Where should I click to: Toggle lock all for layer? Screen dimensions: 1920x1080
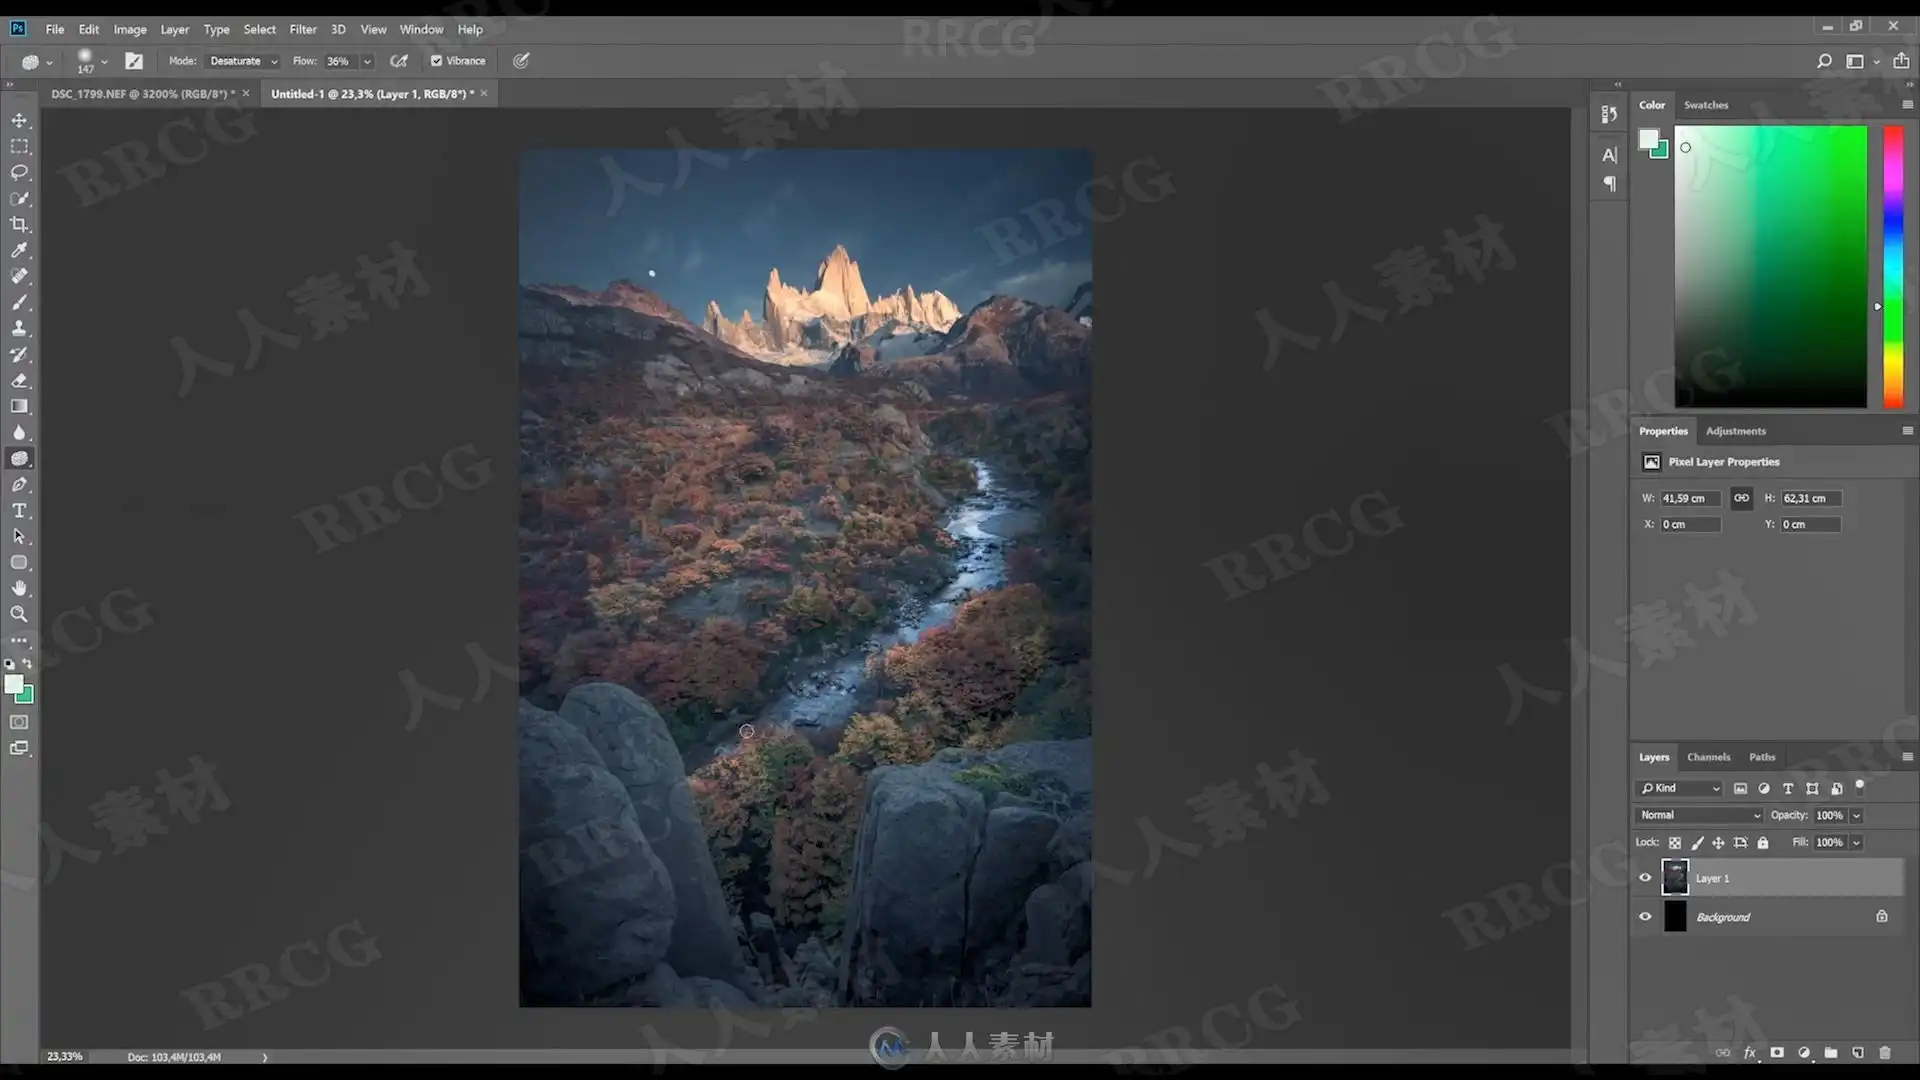pyautogui.click(x=1763, y=843)
